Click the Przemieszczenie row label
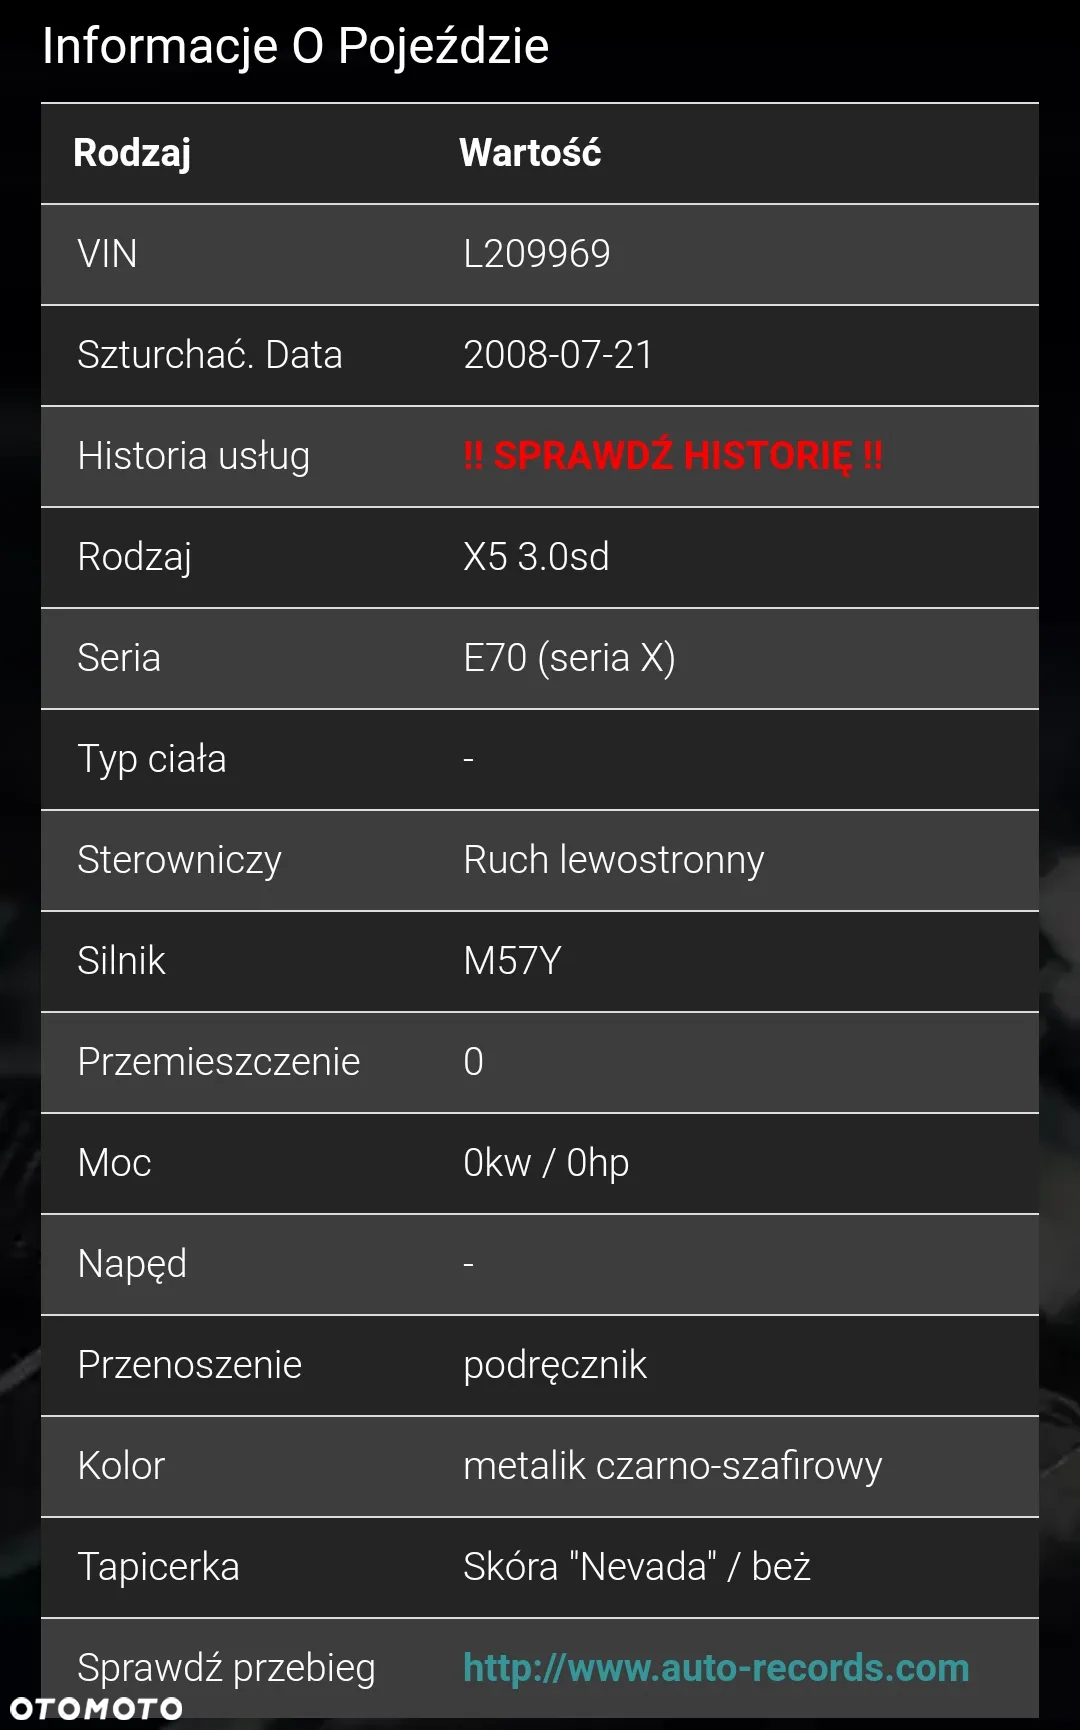1080x1730 pixels. tap(219, 1062)
